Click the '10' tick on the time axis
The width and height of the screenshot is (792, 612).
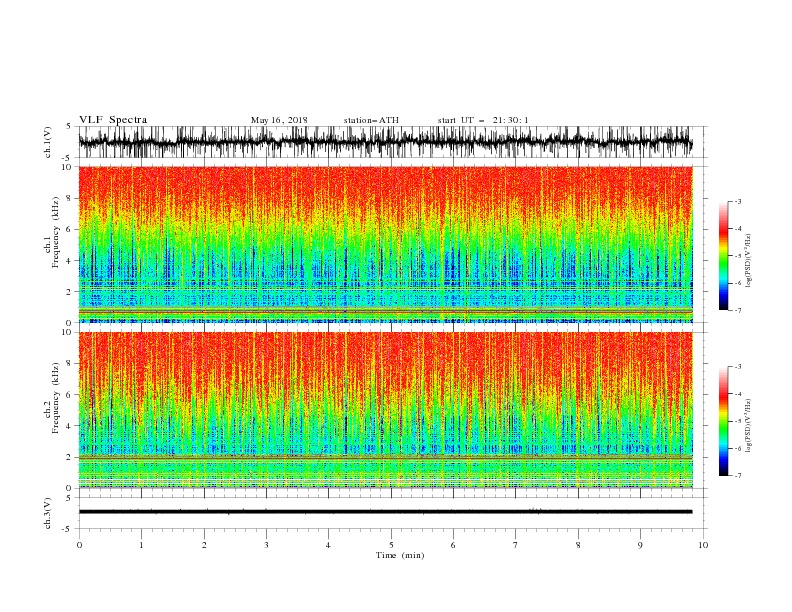(703, 545)
